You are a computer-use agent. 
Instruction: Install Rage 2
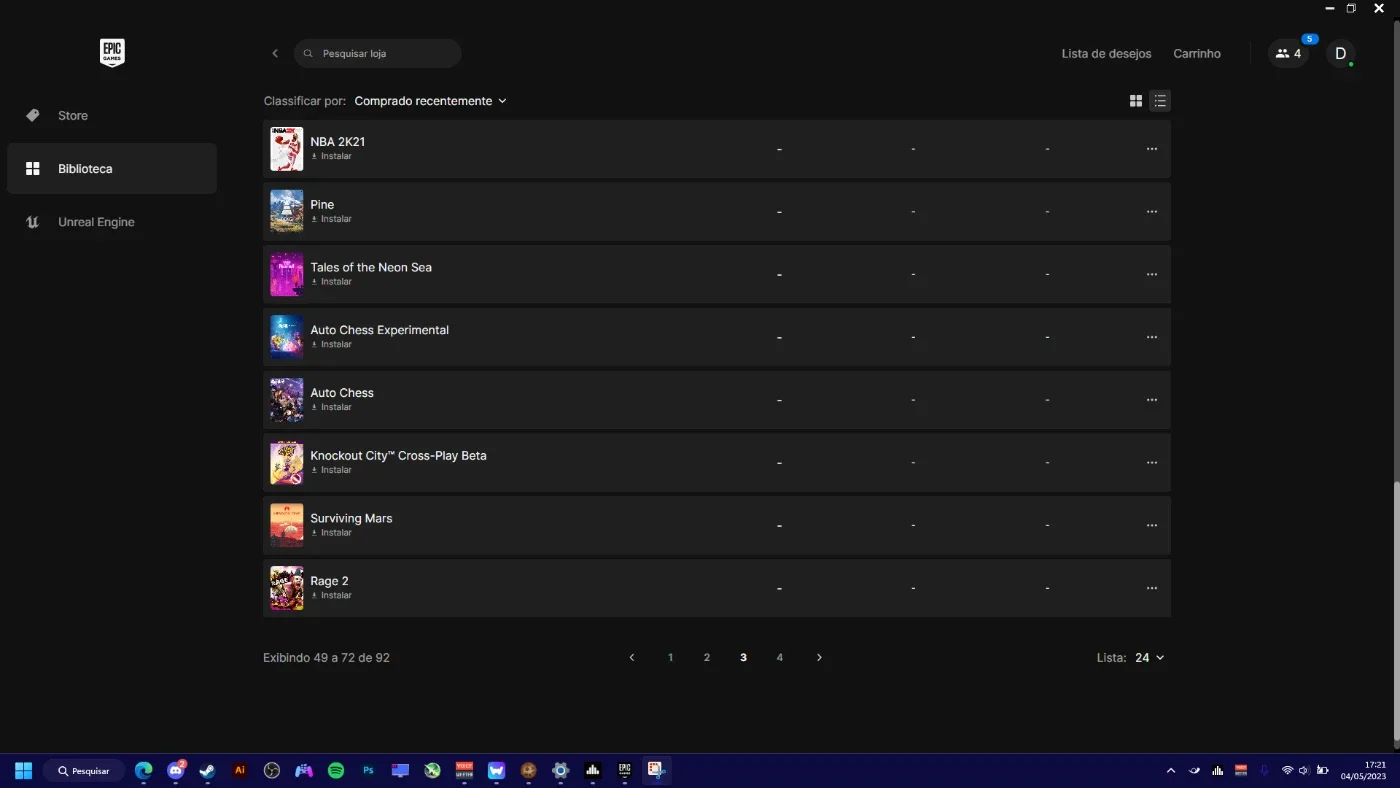pyautogui.click(x=331, y=596)
